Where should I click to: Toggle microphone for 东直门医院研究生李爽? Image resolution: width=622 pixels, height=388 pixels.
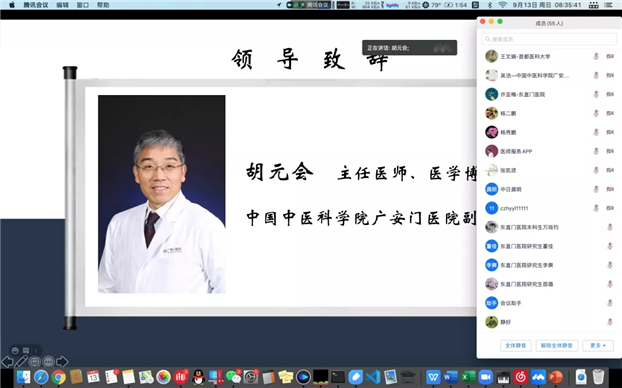click(x=610, y=265)
